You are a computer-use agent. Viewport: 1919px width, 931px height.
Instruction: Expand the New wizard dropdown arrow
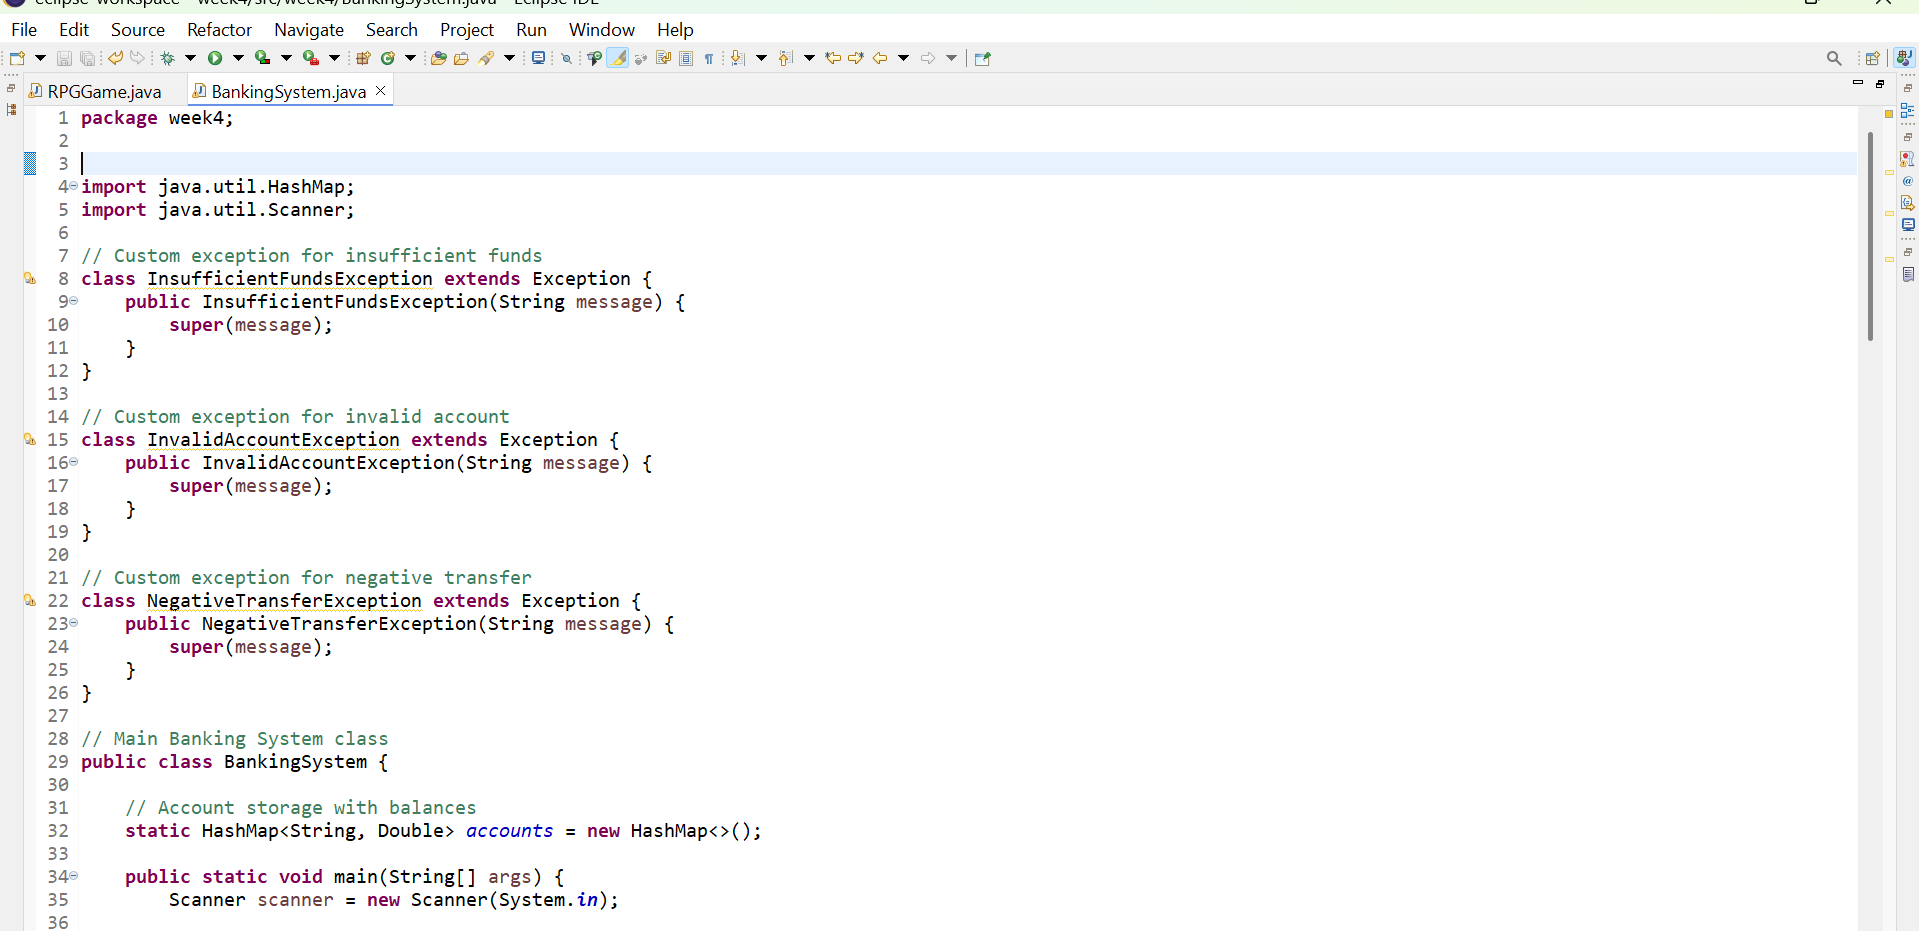click(x=40, y=59)
